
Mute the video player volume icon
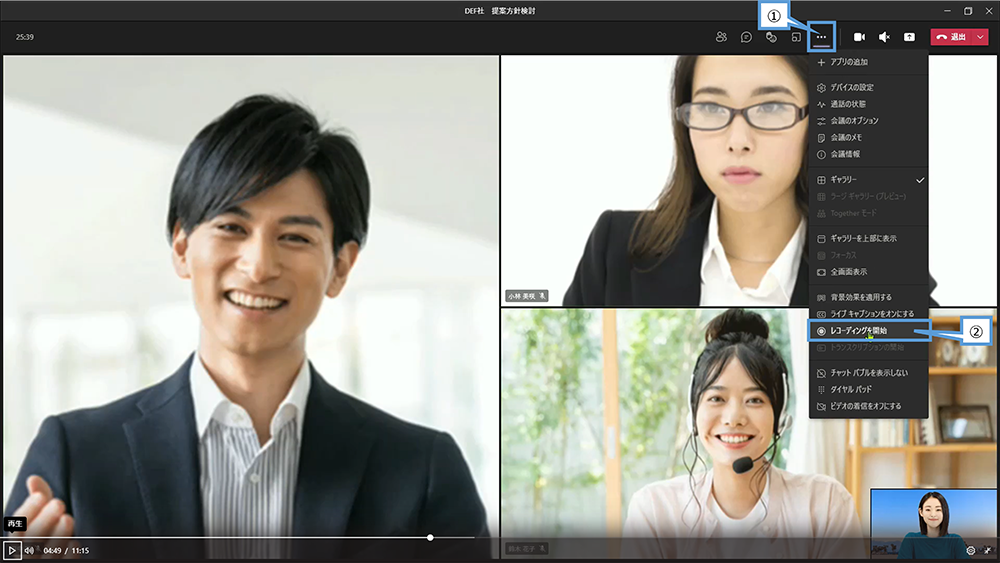point(29,550)
